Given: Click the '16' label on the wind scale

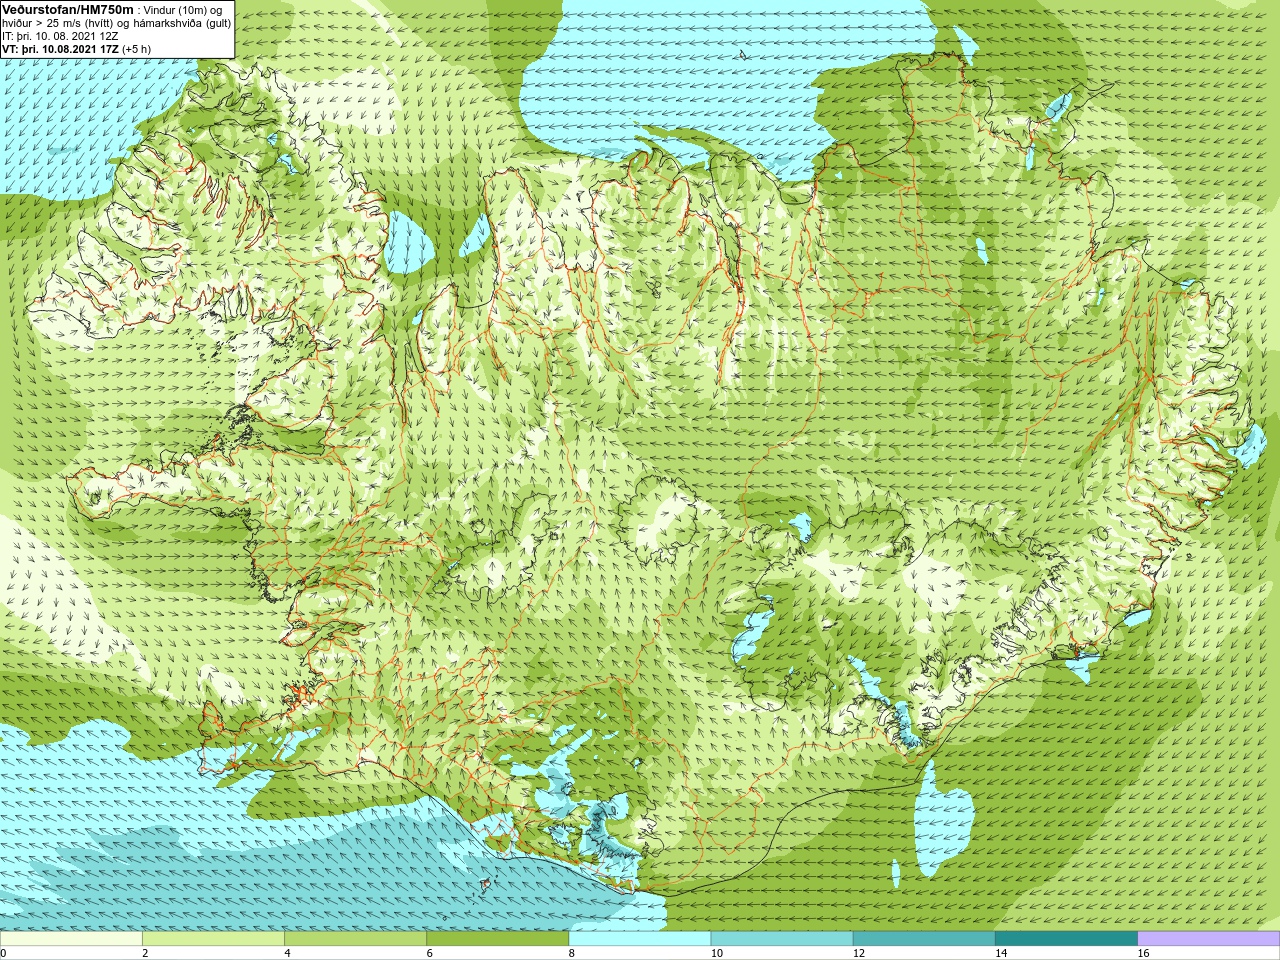Looking at the screenshot, I should pos(1143,953).
